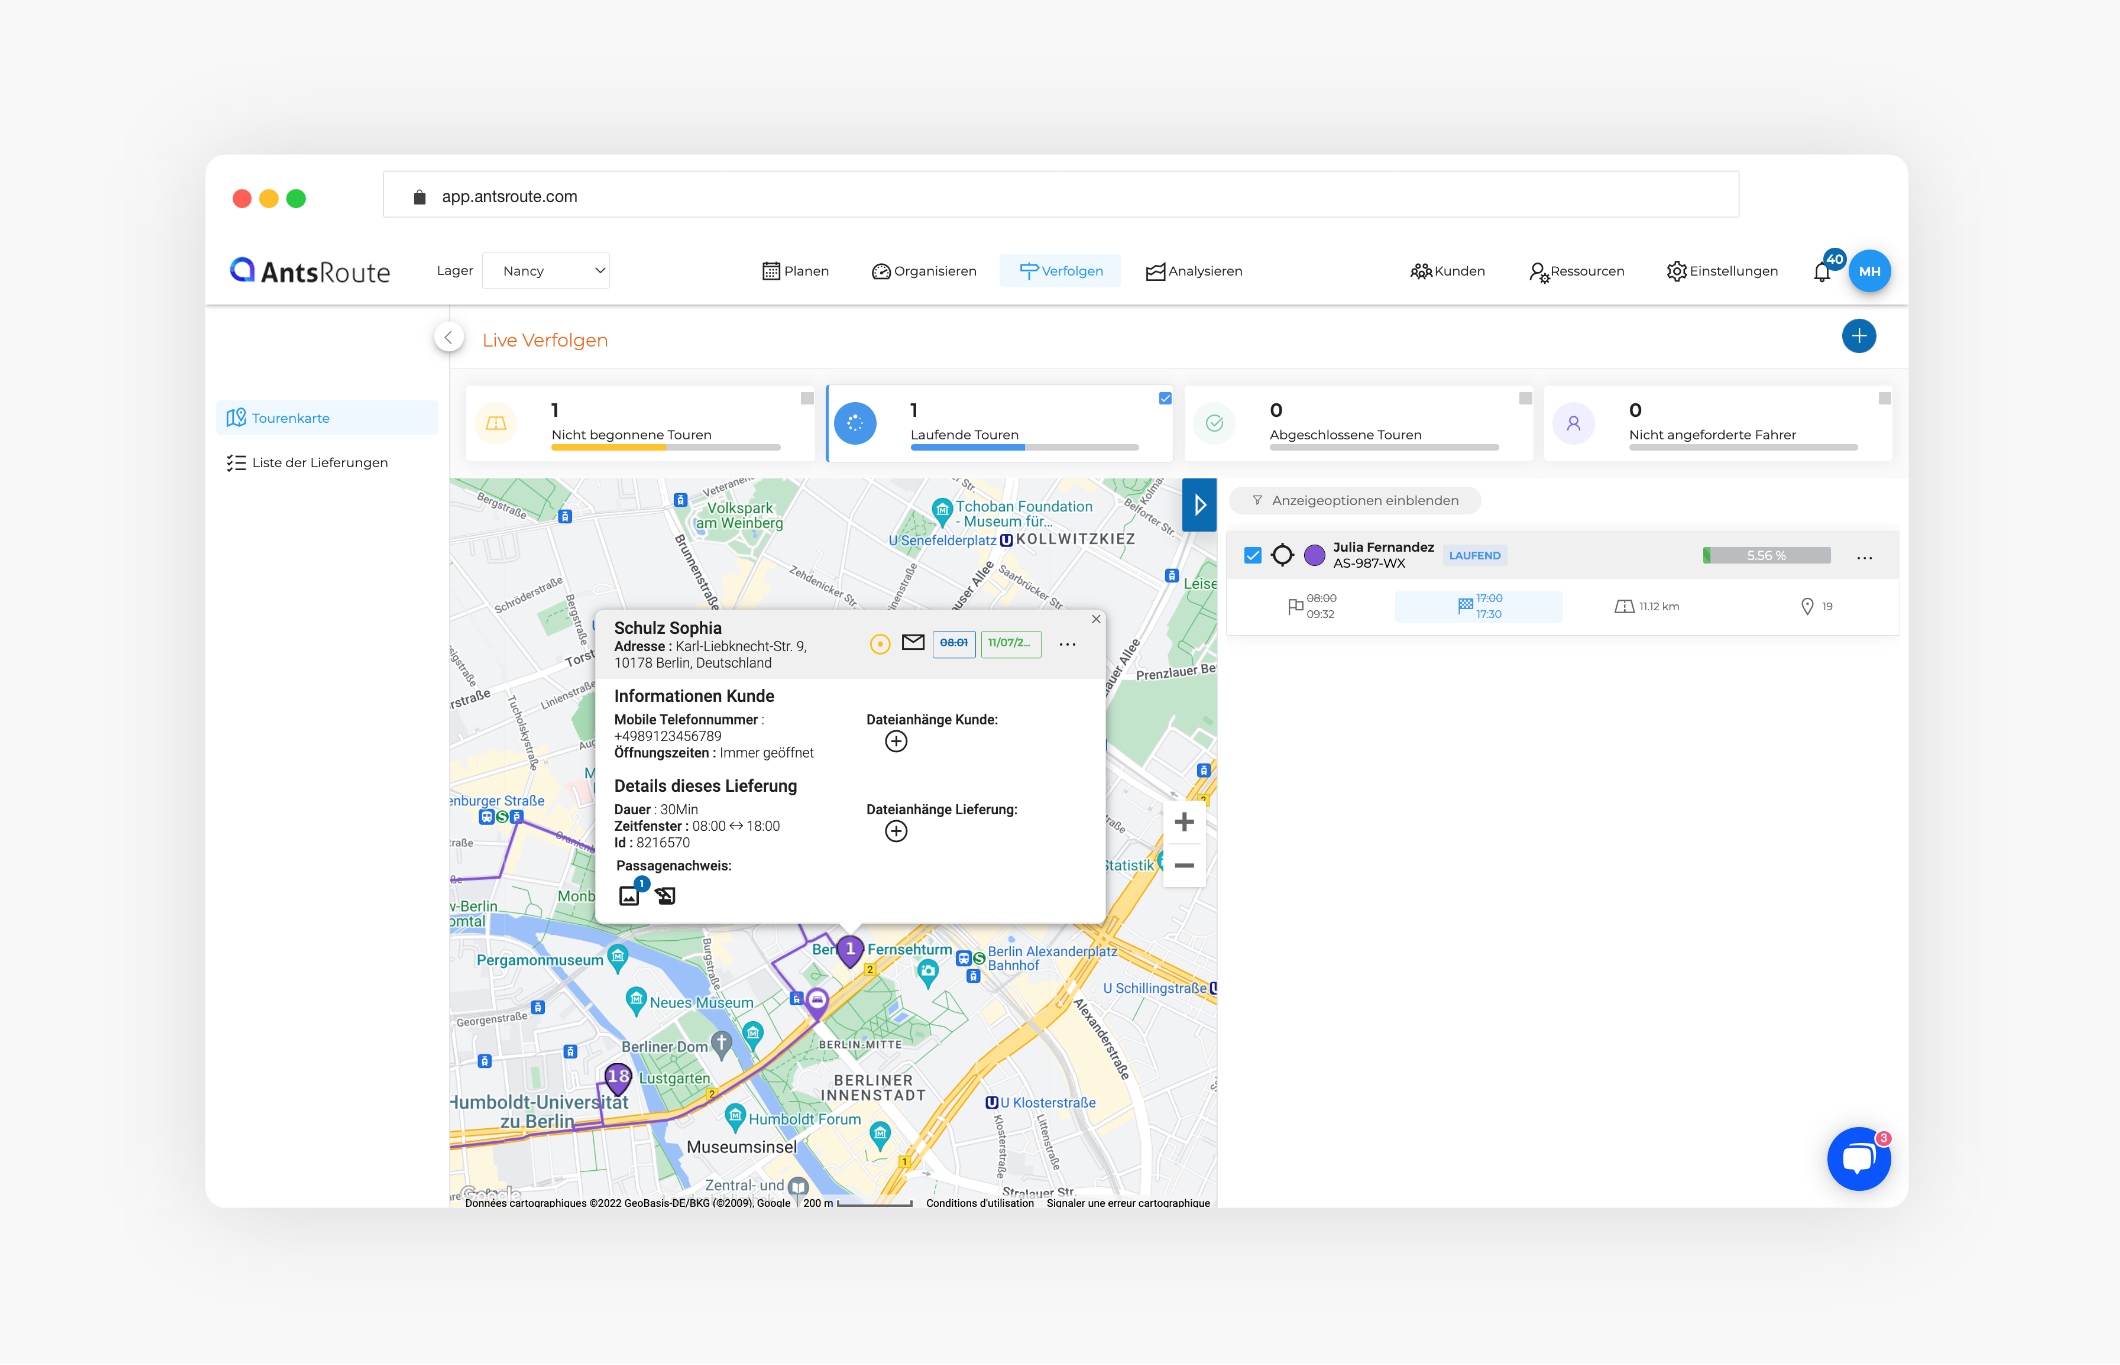Add a Dateianhänge Kunde attachment
The width and height of the screenshot is (2120, 1365).
(896, 742)
